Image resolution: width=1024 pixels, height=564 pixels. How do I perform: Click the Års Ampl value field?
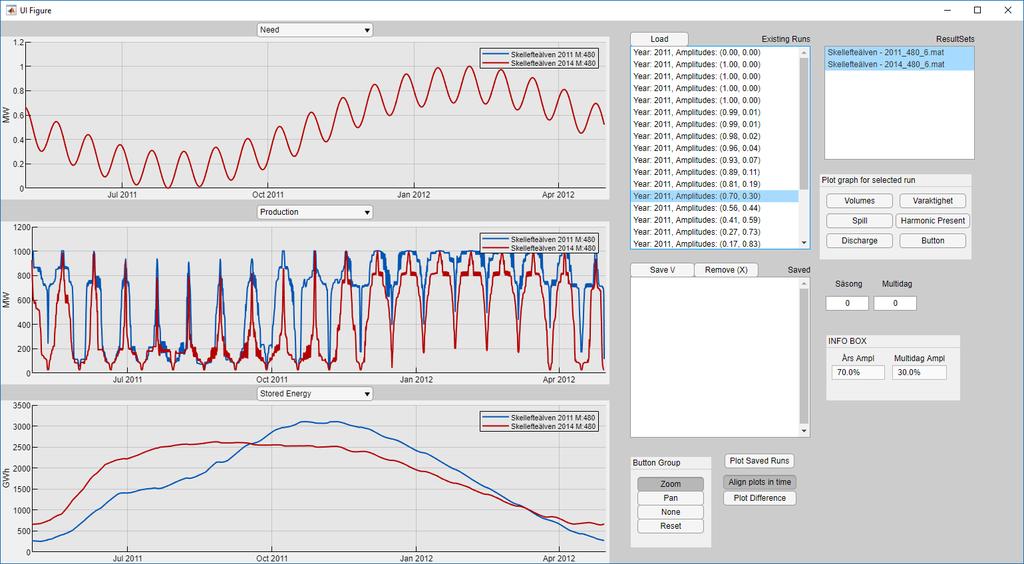pos(858,372)
